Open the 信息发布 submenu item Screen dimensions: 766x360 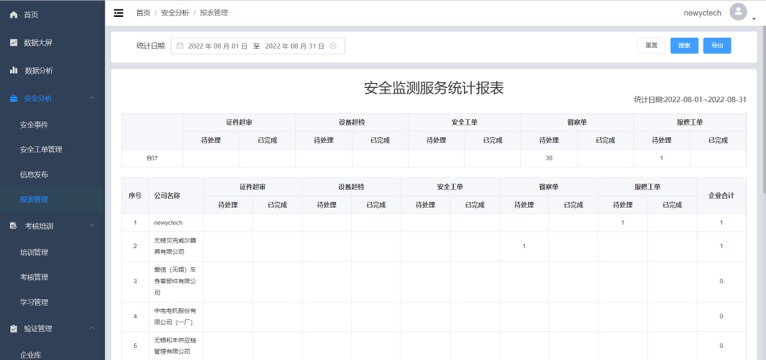point(52,174)
